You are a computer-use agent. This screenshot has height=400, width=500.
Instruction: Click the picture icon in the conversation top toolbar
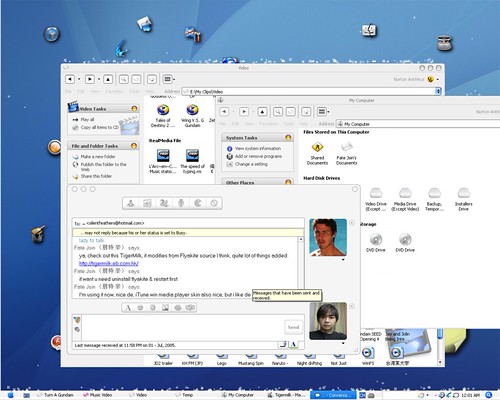[x=147, y=203]
